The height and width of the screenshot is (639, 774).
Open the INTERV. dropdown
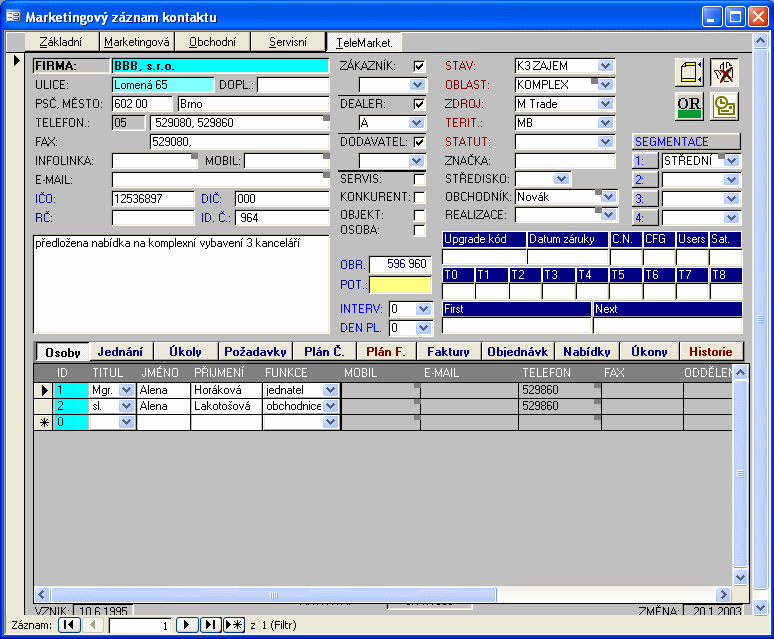coord(423,309)
